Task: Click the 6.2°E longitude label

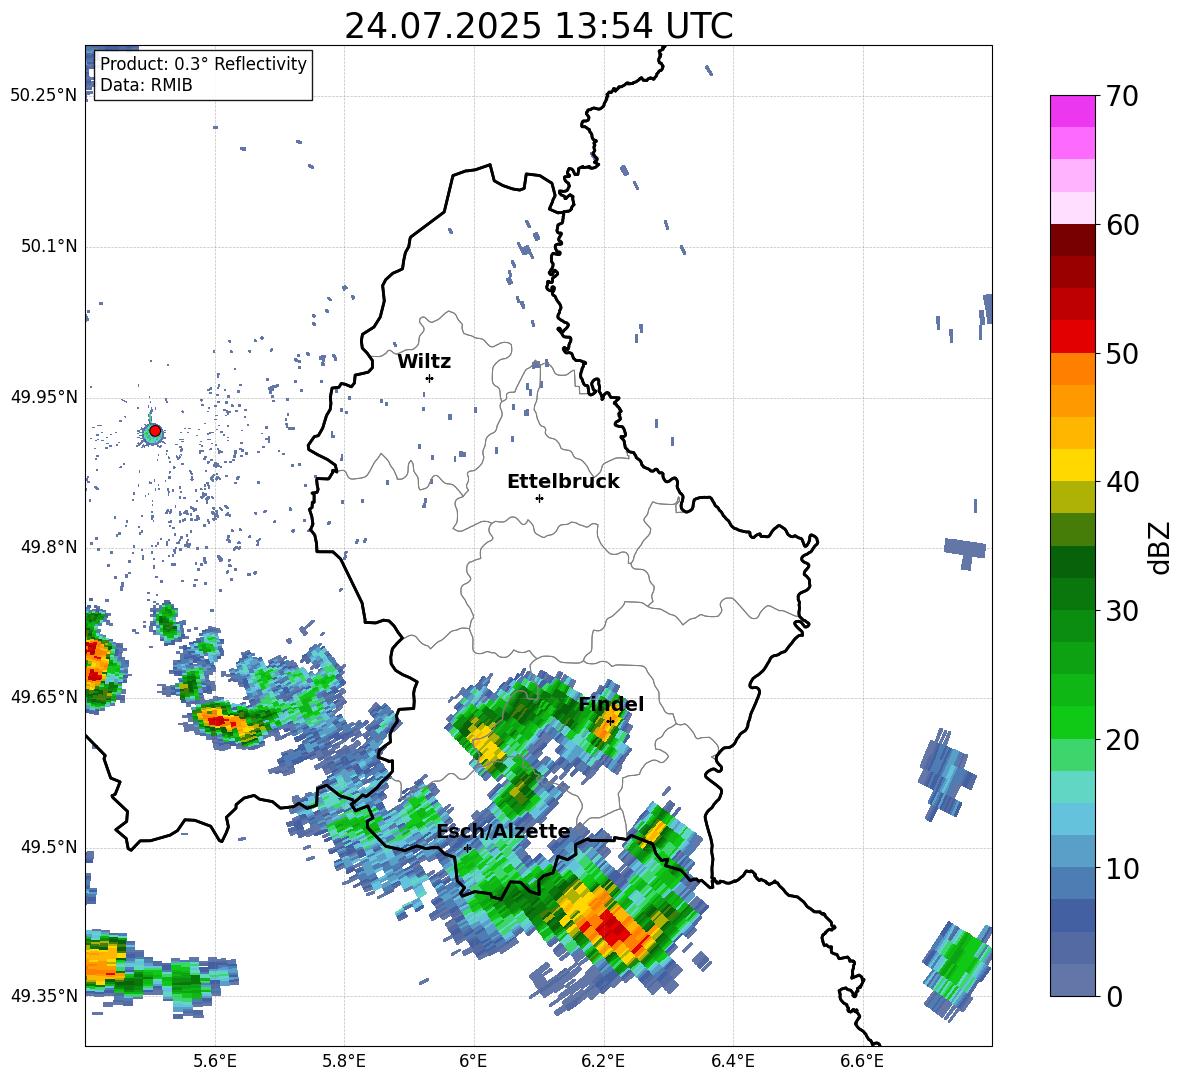Action: tap(603, 1061)
